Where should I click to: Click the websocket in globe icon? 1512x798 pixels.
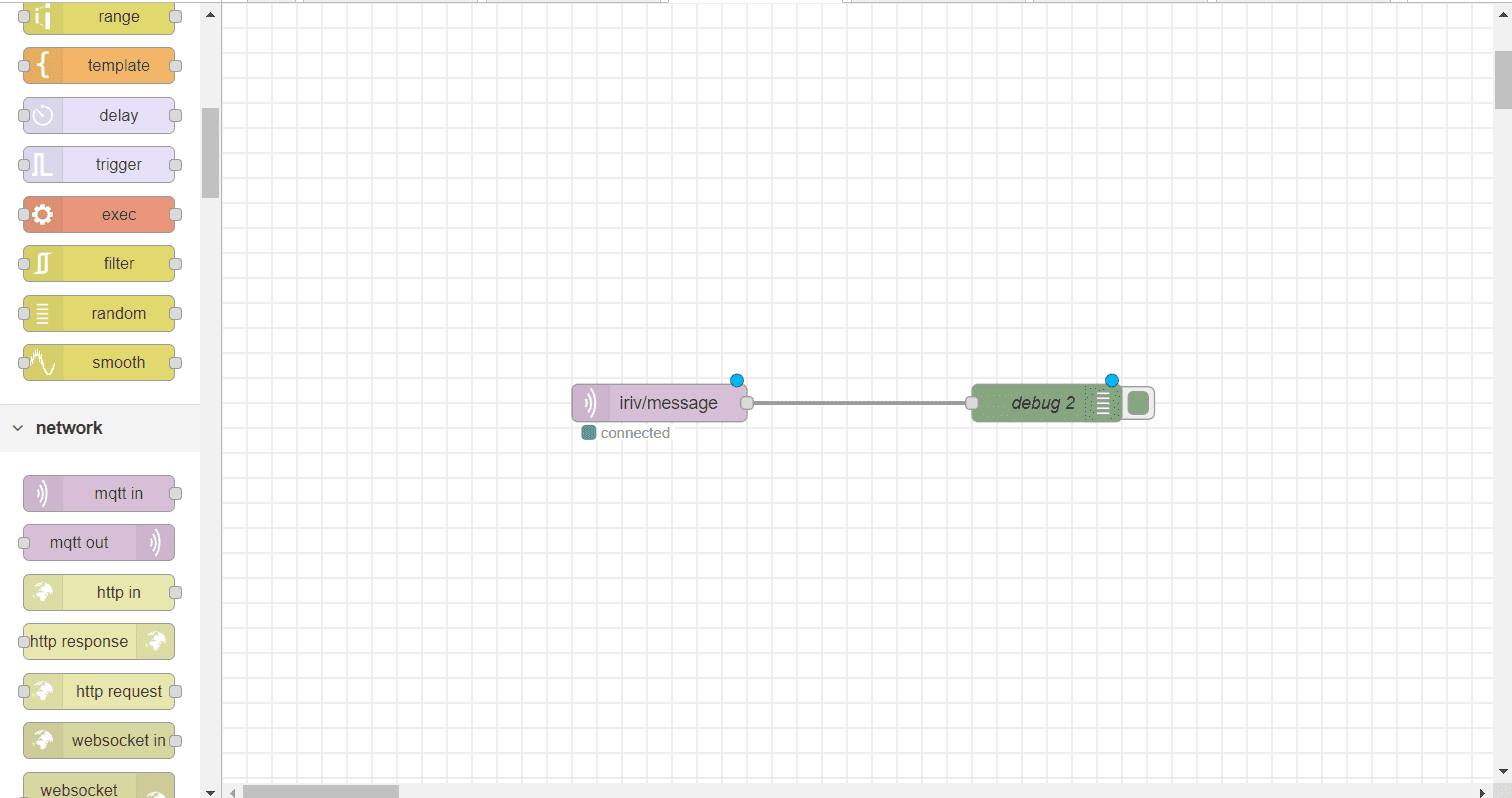[41, 740]
